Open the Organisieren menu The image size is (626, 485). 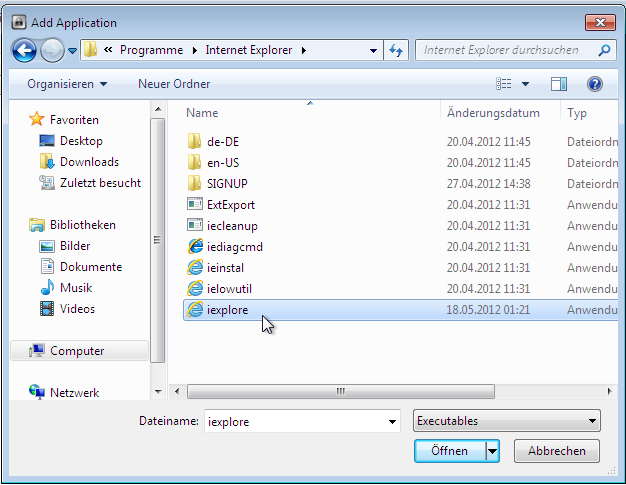pos(67,84)
